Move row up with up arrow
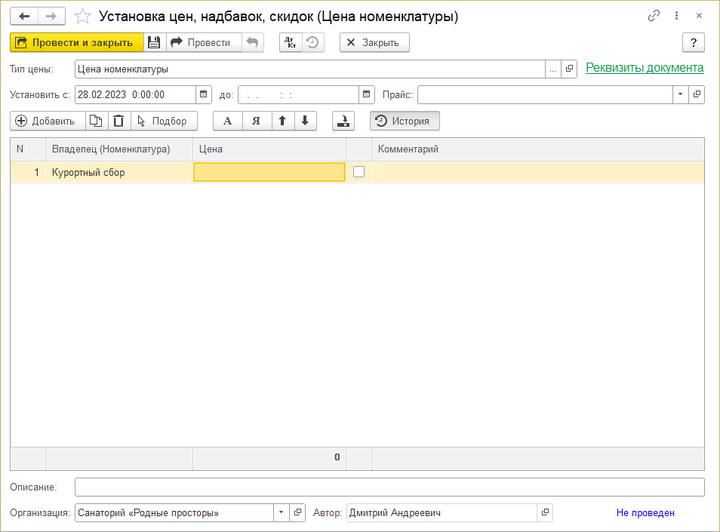The height and width of the screenshot is (532, 720). (282, 121)
